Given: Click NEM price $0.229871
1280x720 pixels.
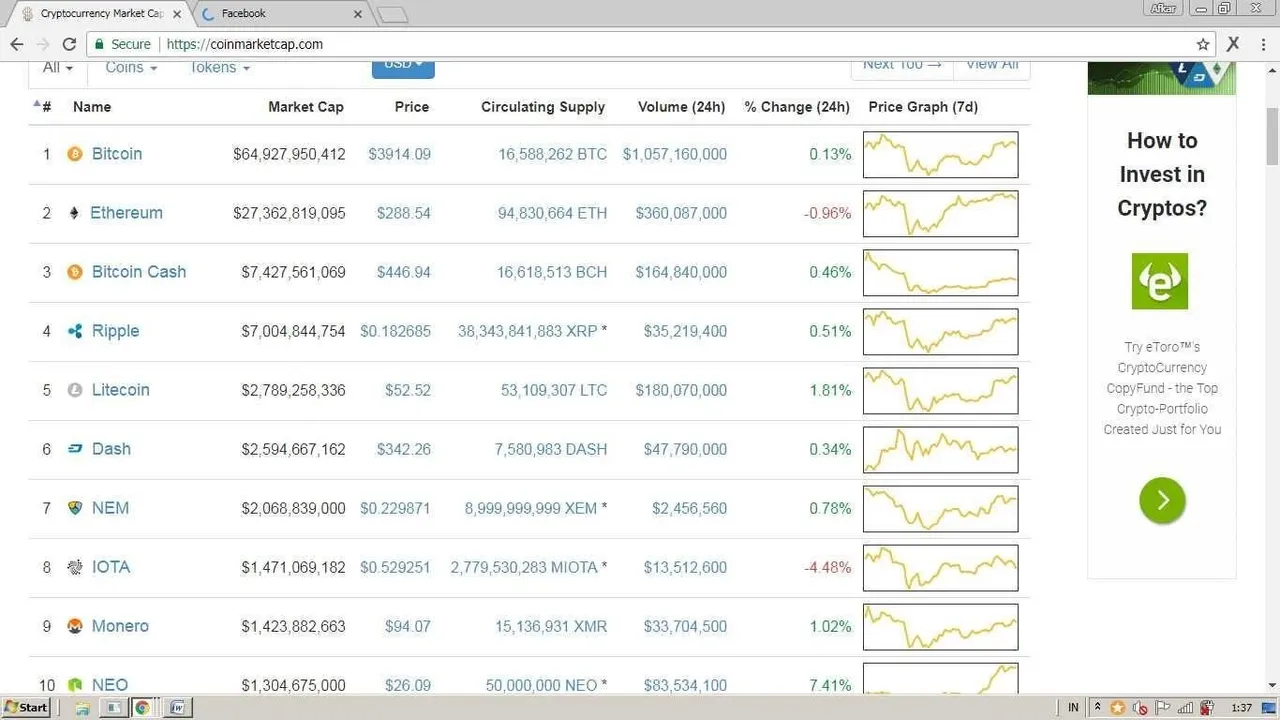Looking at the screenshot, I should (395, 508).
